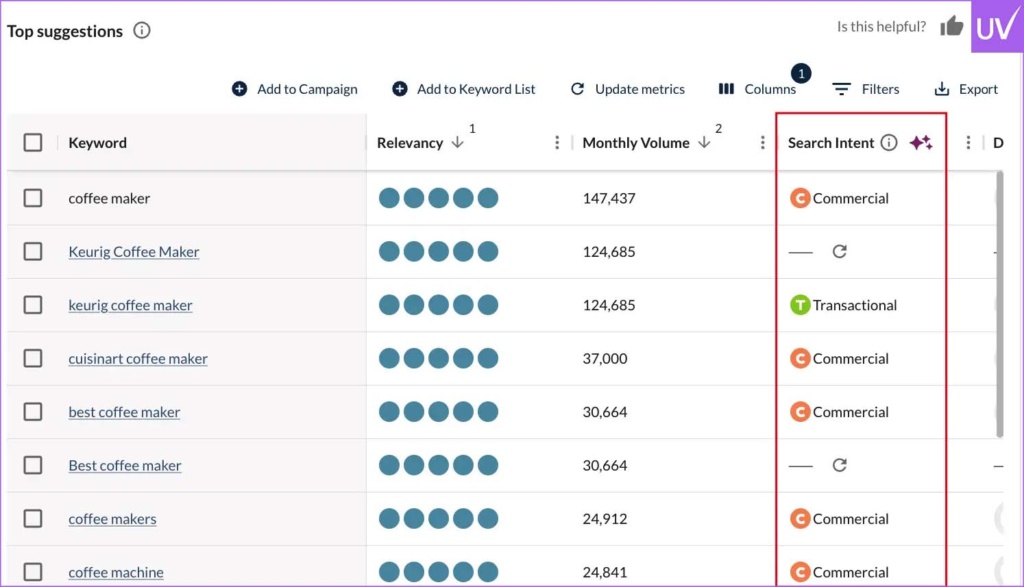This screenshot has height=587, width=1024.
Task: Check the box for coffee maker row
Action: click(33, 198)
